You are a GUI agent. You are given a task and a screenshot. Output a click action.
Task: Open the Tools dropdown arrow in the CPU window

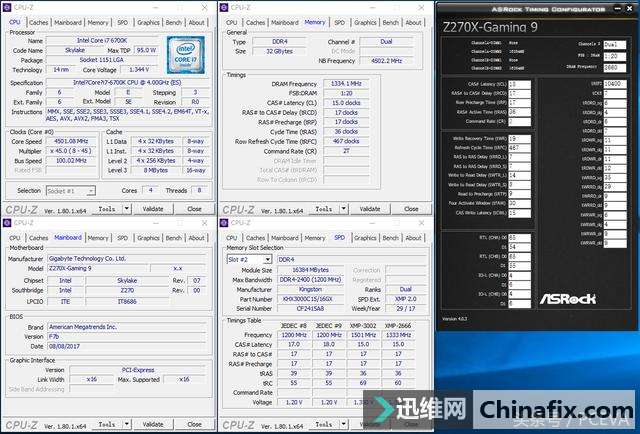coord(127,209)
